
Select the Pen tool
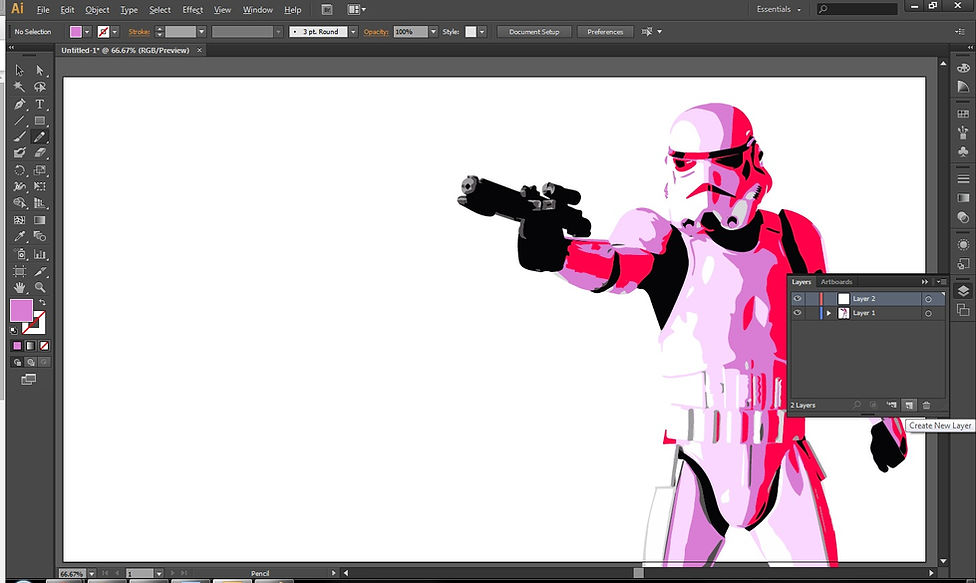tap(19, 104)
